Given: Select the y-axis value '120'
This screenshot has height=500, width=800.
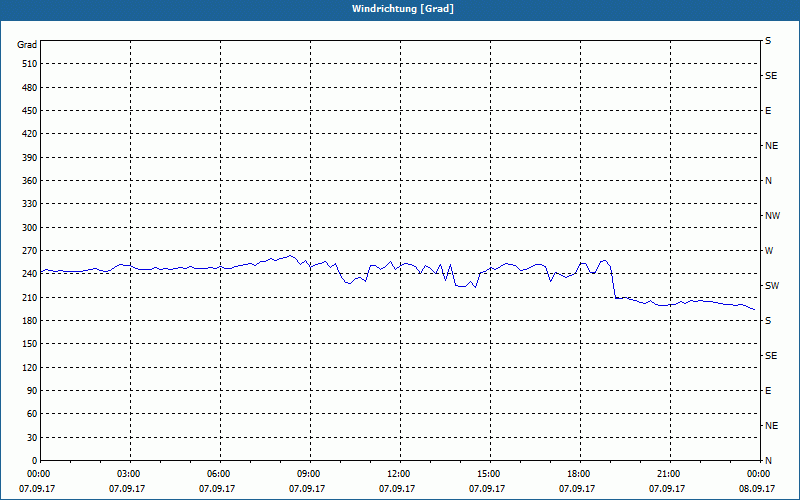Looking at the screenshot, I should click(30, 367).
